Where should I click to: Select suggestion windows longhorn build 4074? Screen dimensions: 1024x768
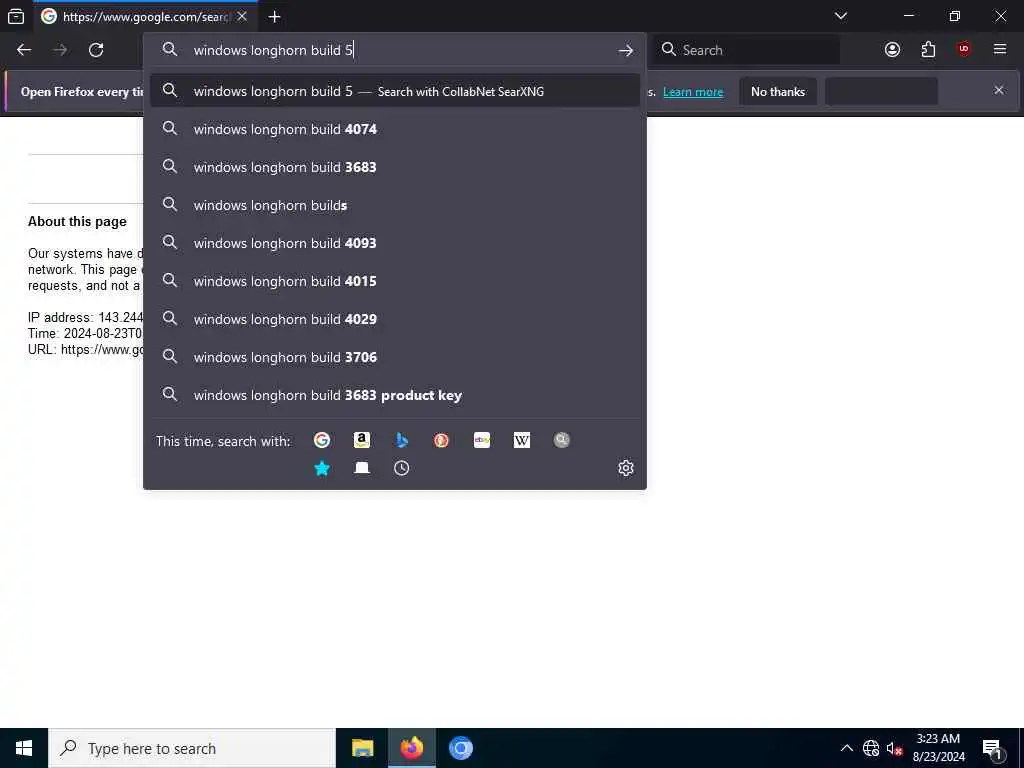(394, 129)
